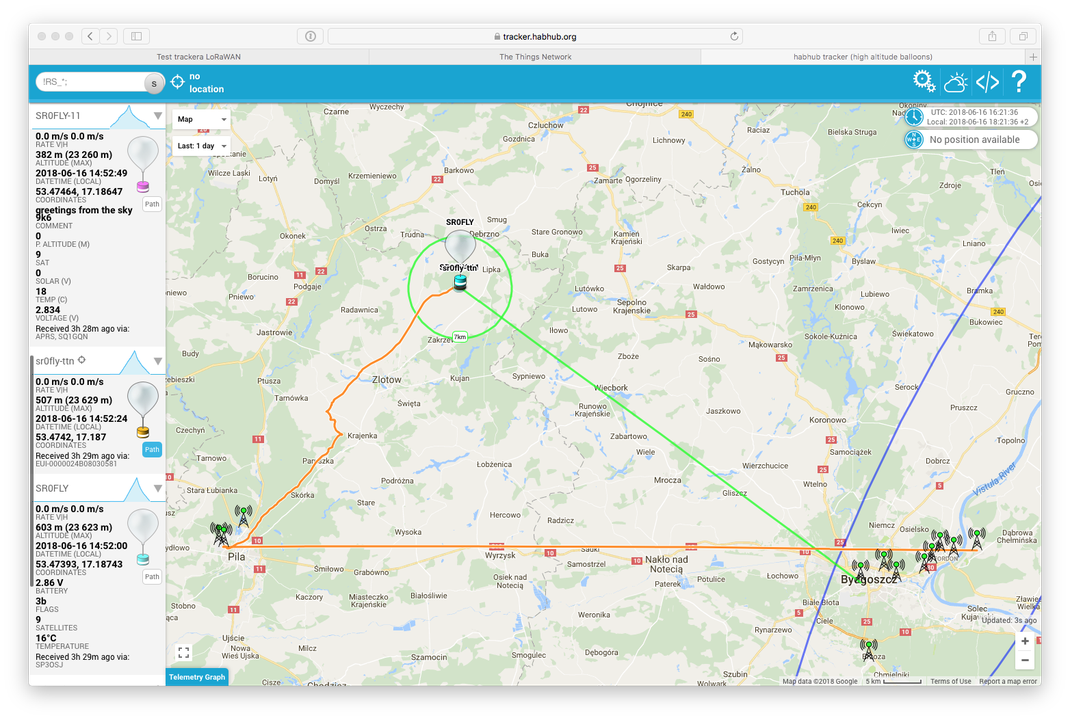Click the 7km range label
1070x720 pixels.
pos(460,337)
